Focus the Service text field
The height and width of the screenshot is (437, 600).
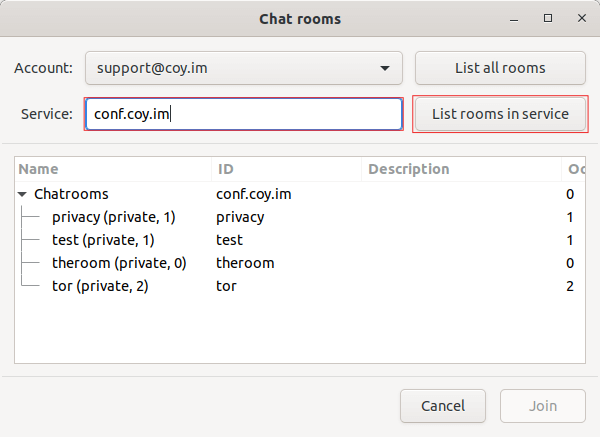pos(243,114)
